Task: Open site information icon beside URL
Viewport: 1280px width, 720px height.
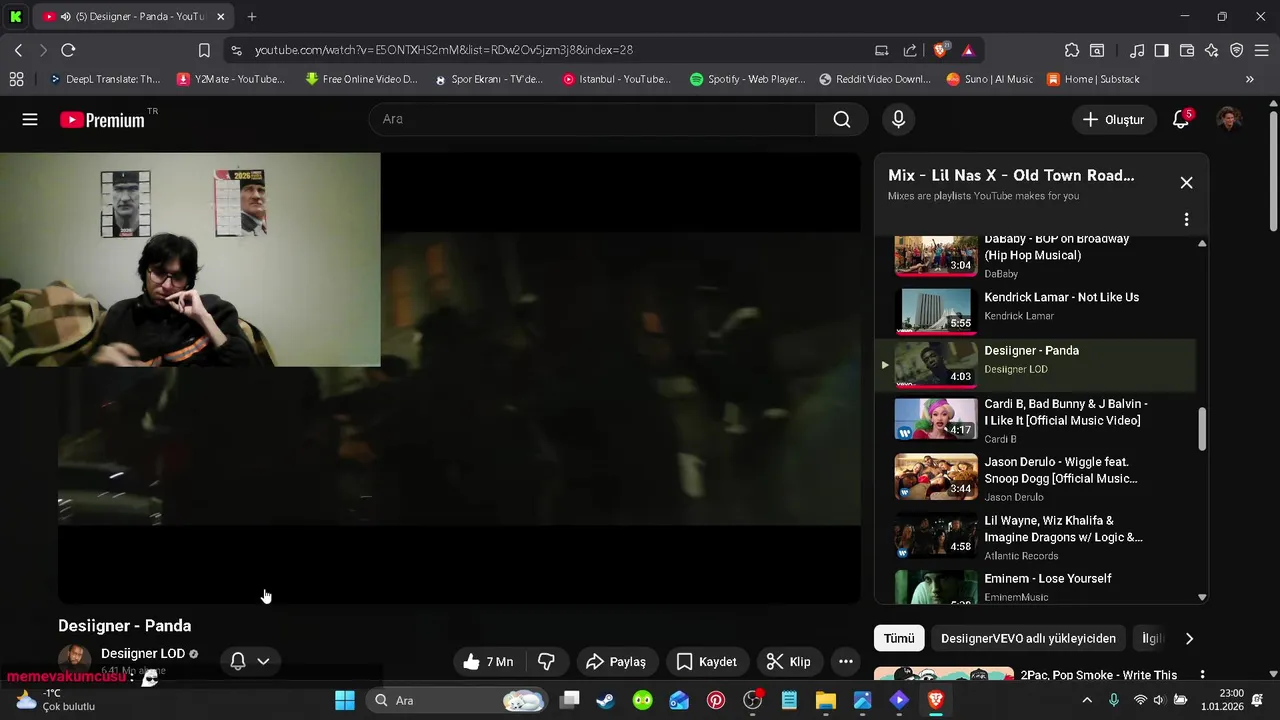Action: (235, 50)
